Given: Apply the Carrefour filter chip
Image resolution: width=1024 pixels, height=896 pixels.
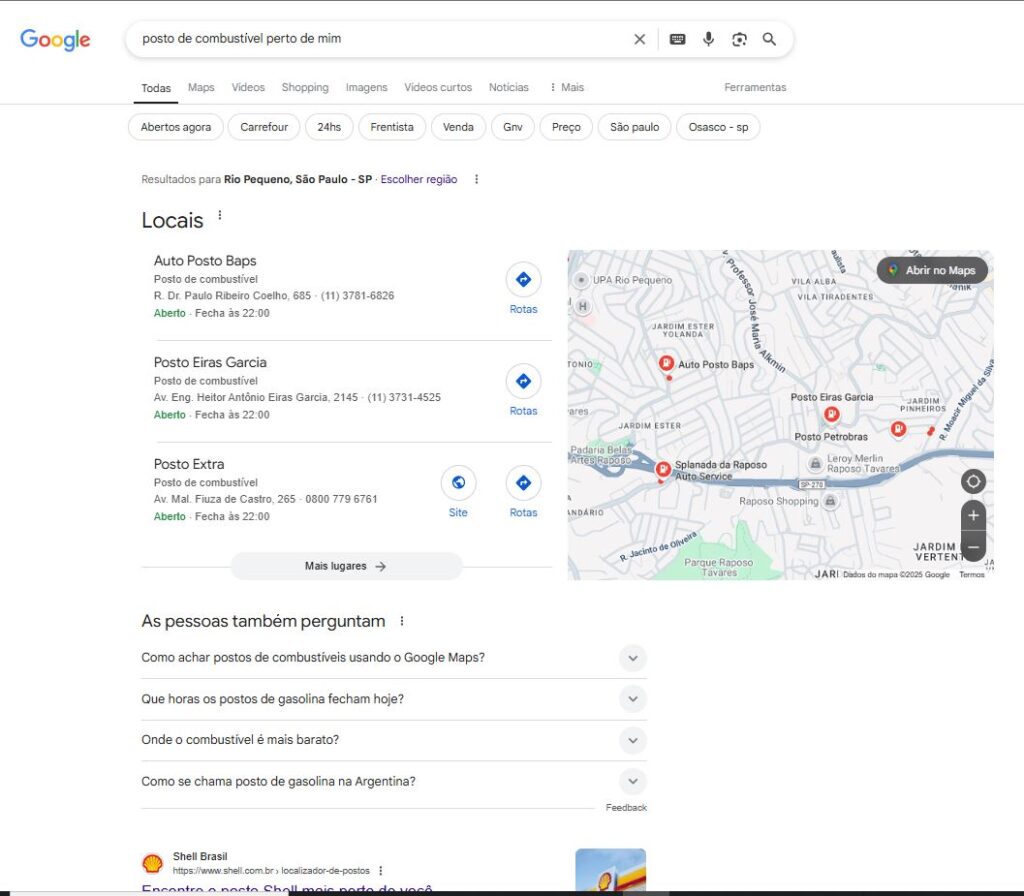Looking at the screenshot, I should (x=264, y=127).
